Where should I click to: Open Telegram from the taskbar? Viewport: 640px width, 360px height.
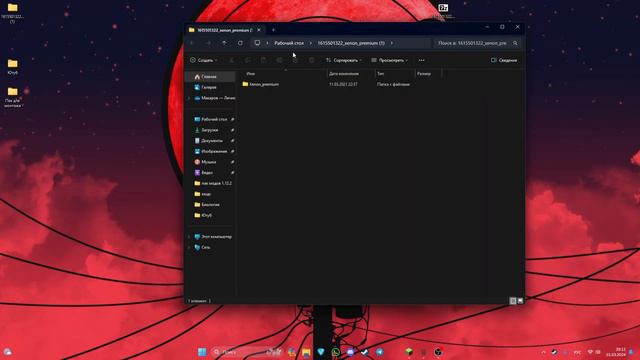[379, 352]
